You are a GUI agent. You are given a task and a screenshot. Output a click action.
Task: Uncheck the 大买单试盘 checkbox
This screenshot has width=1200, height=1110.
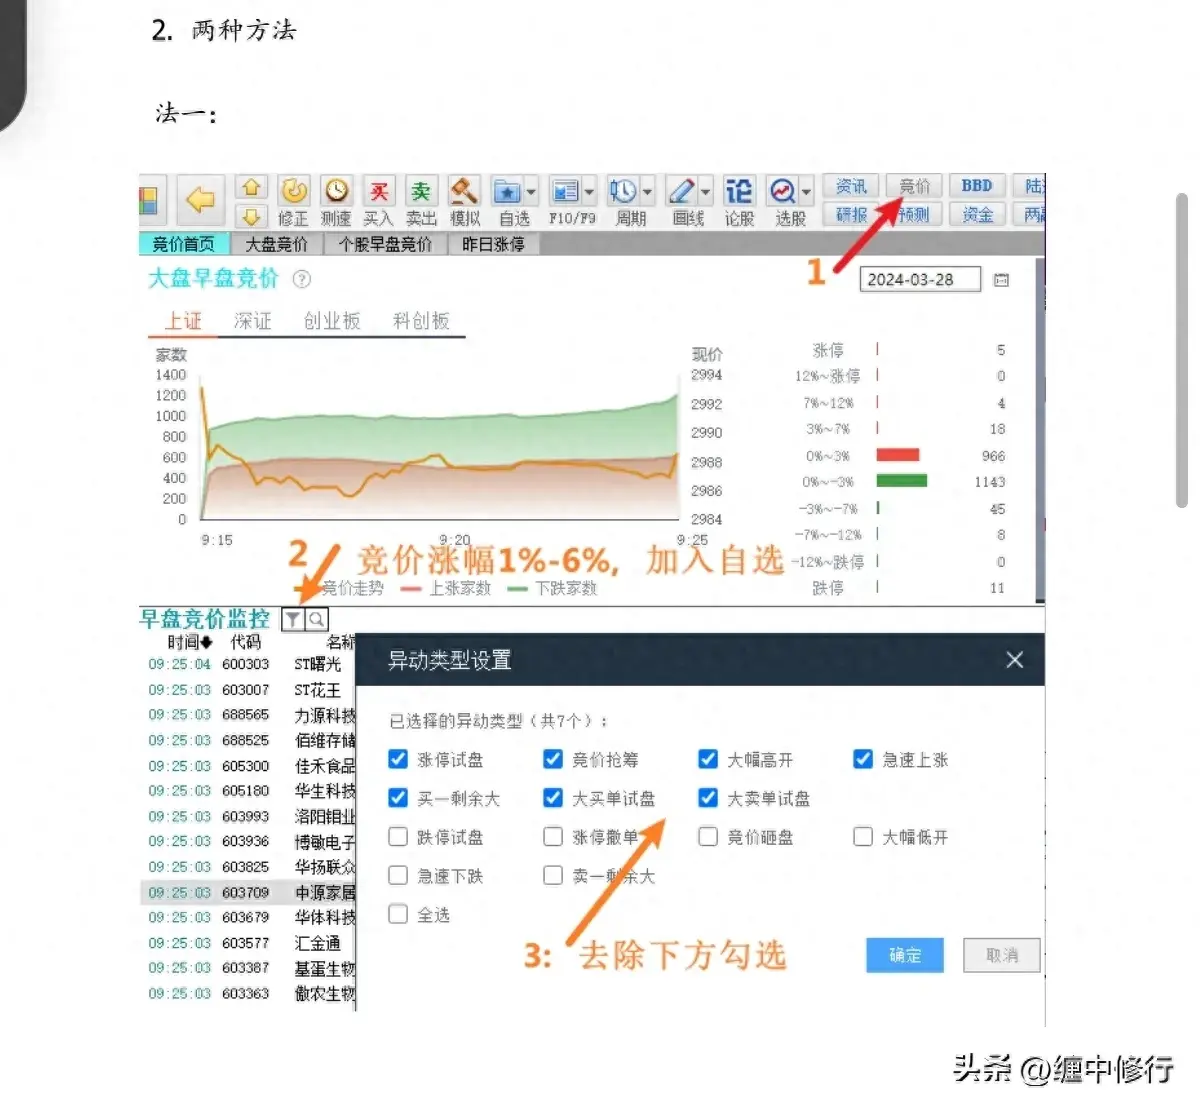click(x=553, y=798)
